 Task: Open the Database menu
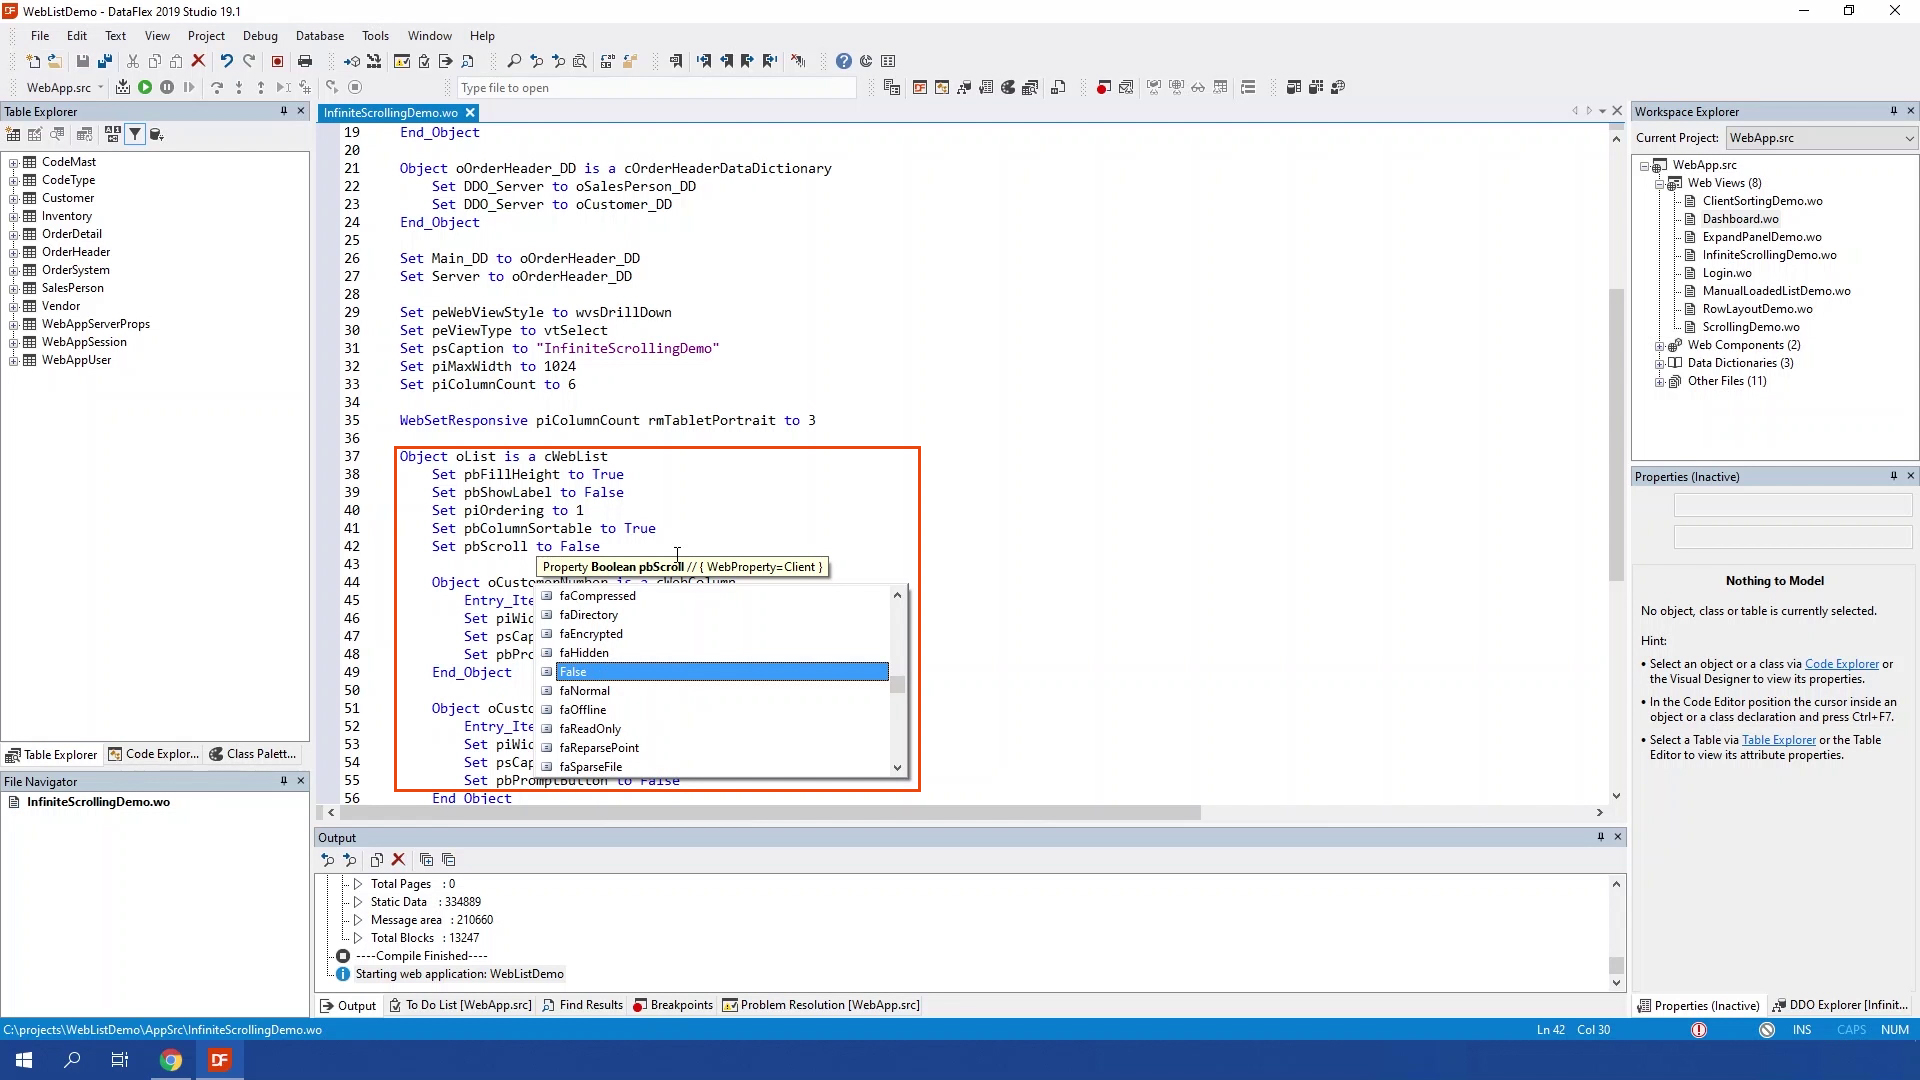pyautogui.click(x=320, y=36)
